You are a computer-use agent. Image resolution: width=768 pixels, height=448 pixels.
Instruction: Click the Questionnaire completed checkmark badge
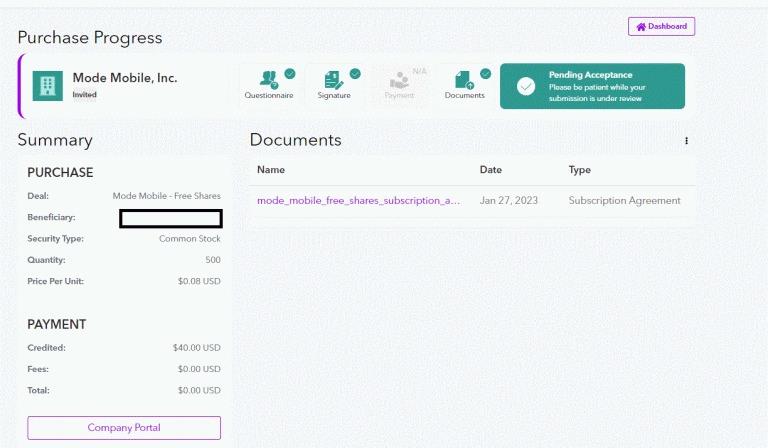pos(290,73)
